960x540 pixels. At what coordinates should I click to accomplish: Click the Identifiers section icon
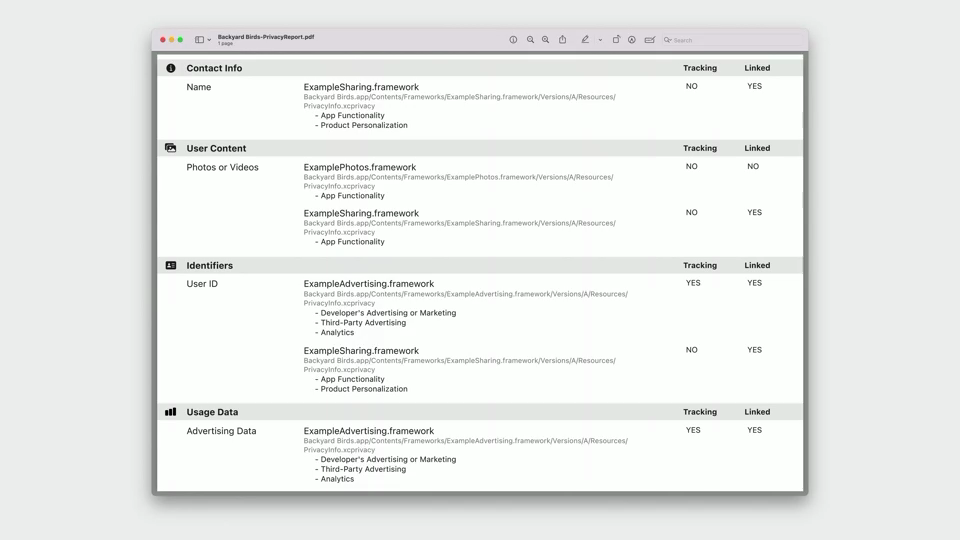(171, 266)
